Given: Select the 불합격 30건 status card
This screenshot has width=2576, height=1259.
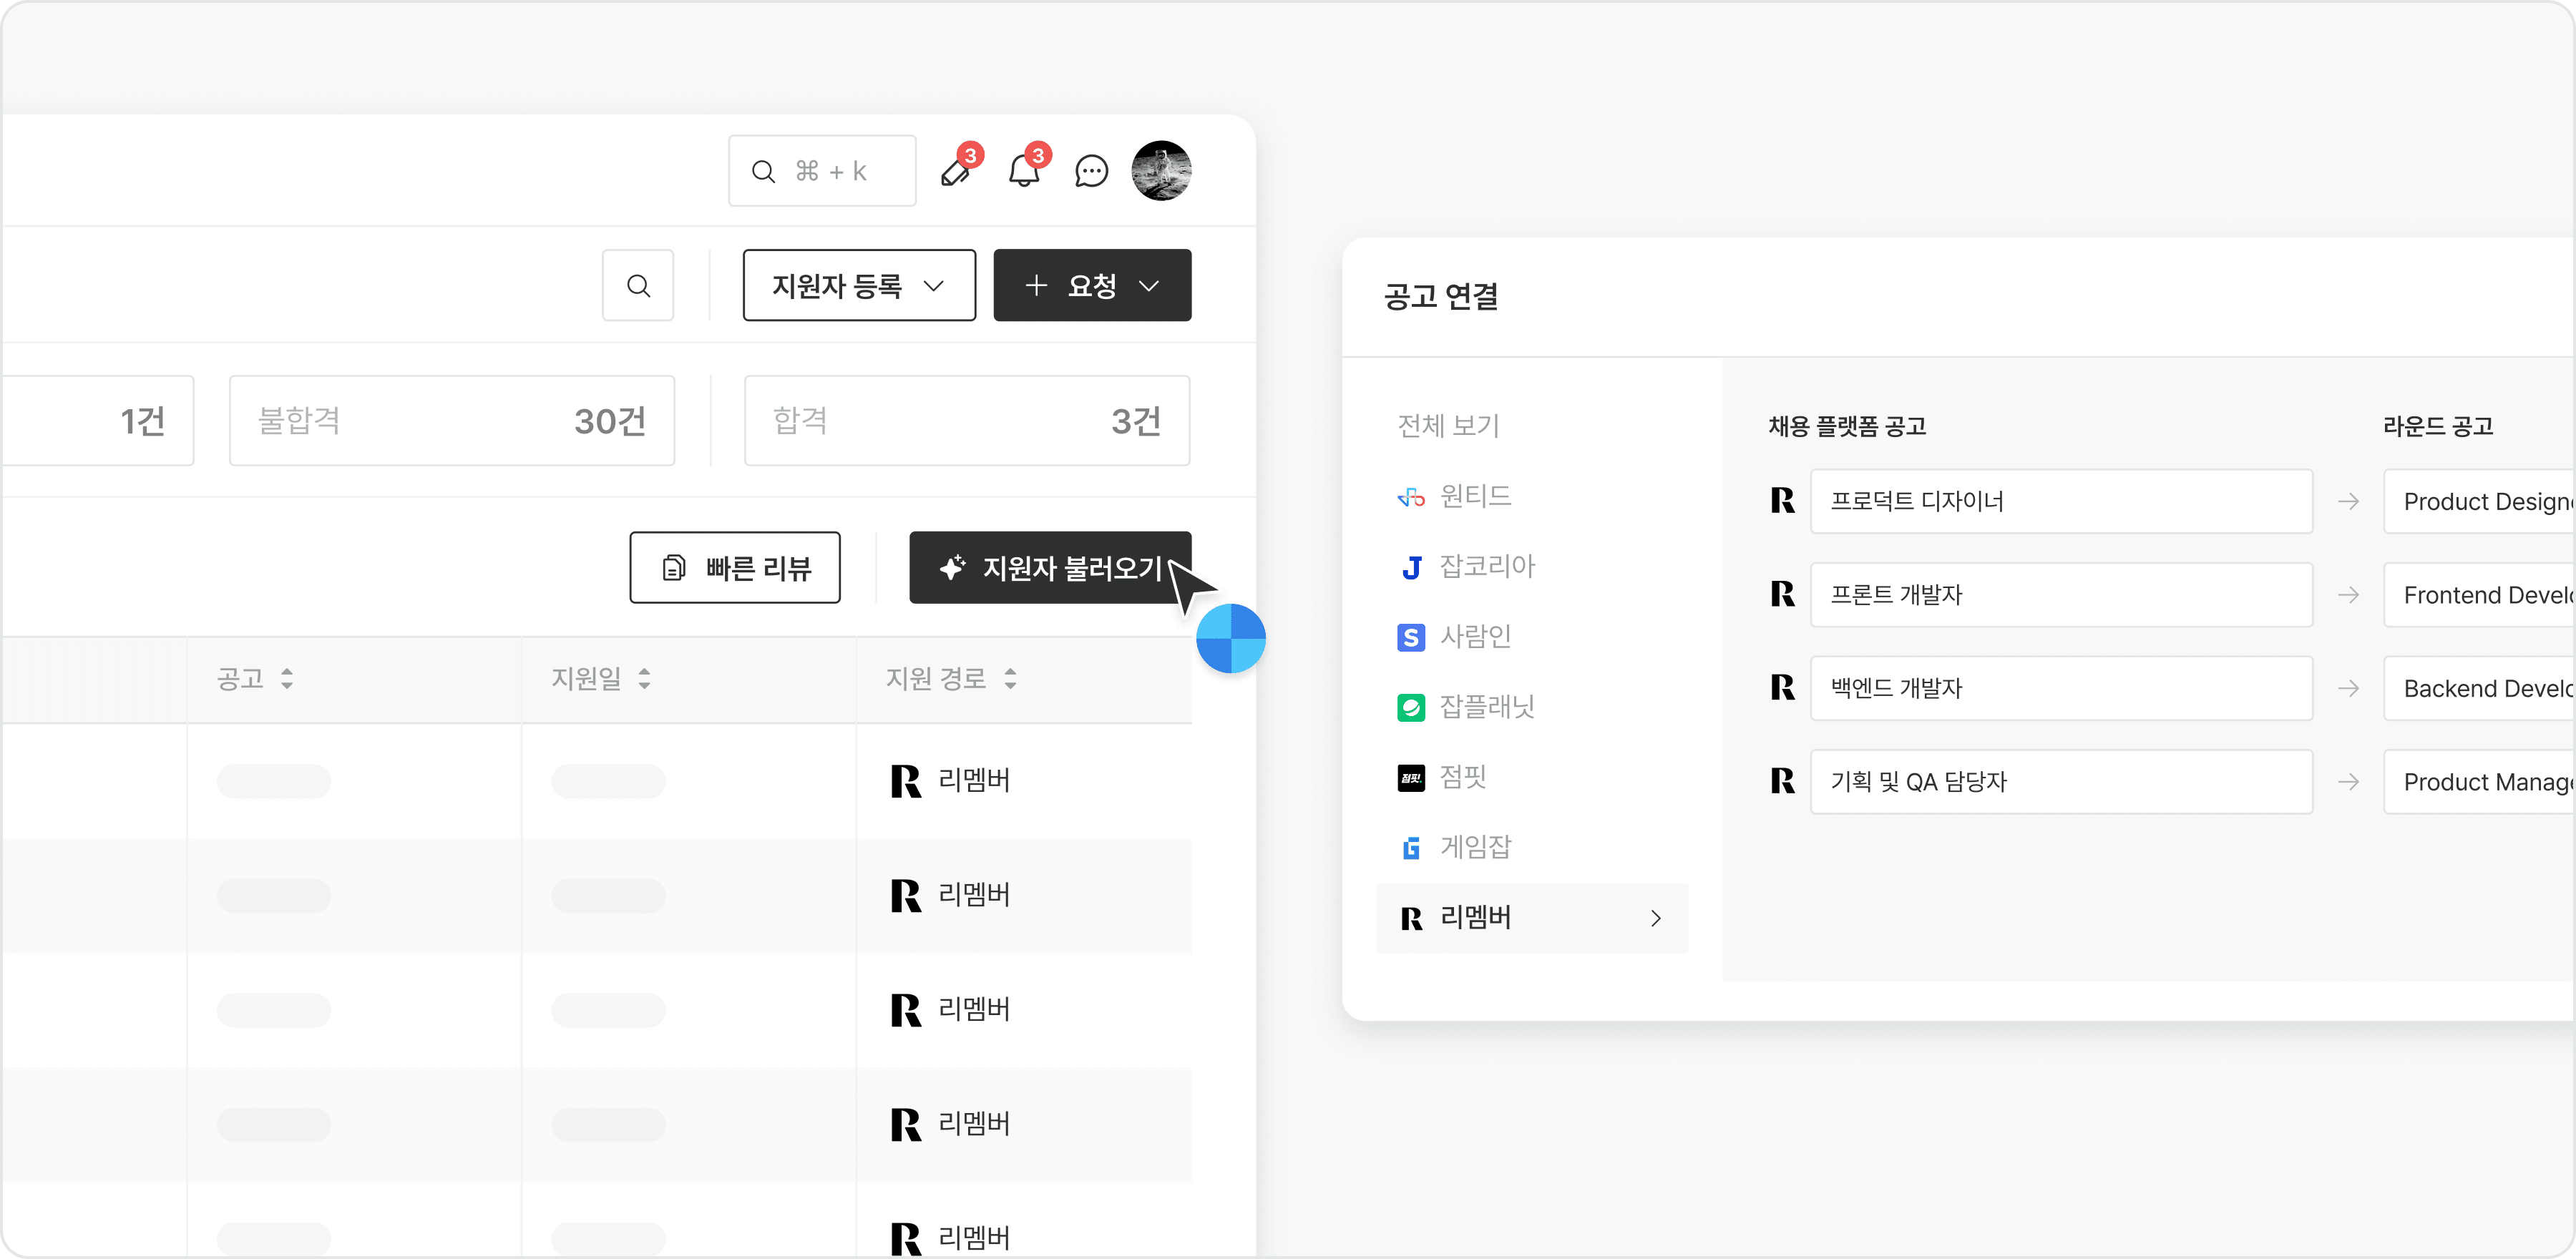Looking at the screenshot, I should click(452, 421).
